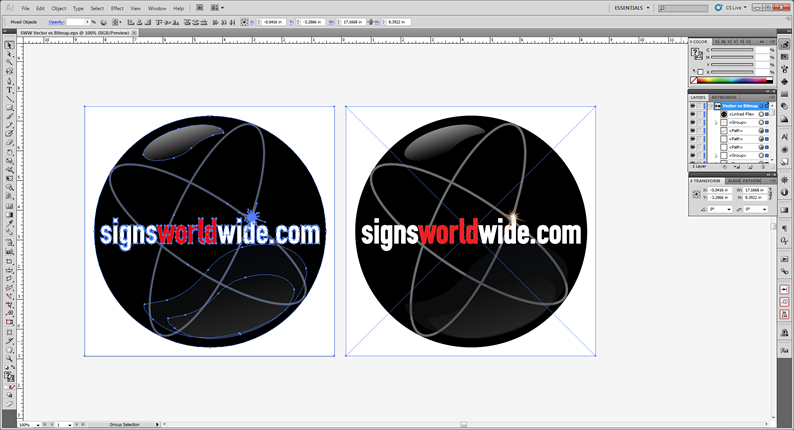Open the Brushes panel icon in dock

click(x=784, y=69)
